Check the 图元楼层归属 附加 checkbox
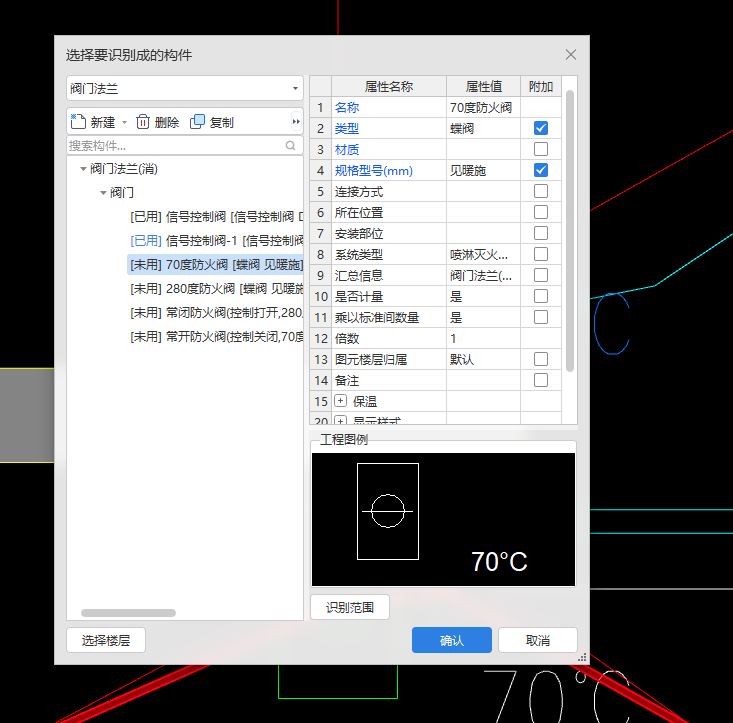Image resolution: width=733 pixels, height=723 pixels. click(541, 359)
